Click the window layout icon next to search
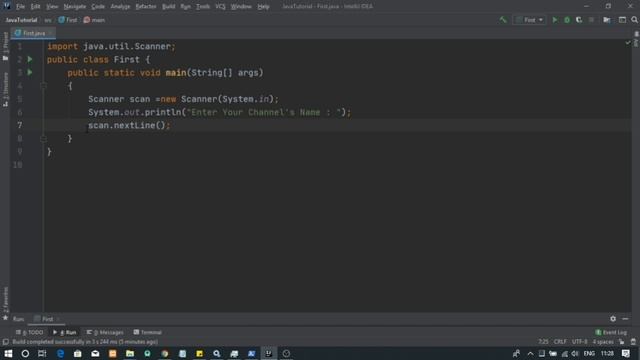The height and width of the screenshot is (360, 640). pyautogui.click(x=622, y=20)
